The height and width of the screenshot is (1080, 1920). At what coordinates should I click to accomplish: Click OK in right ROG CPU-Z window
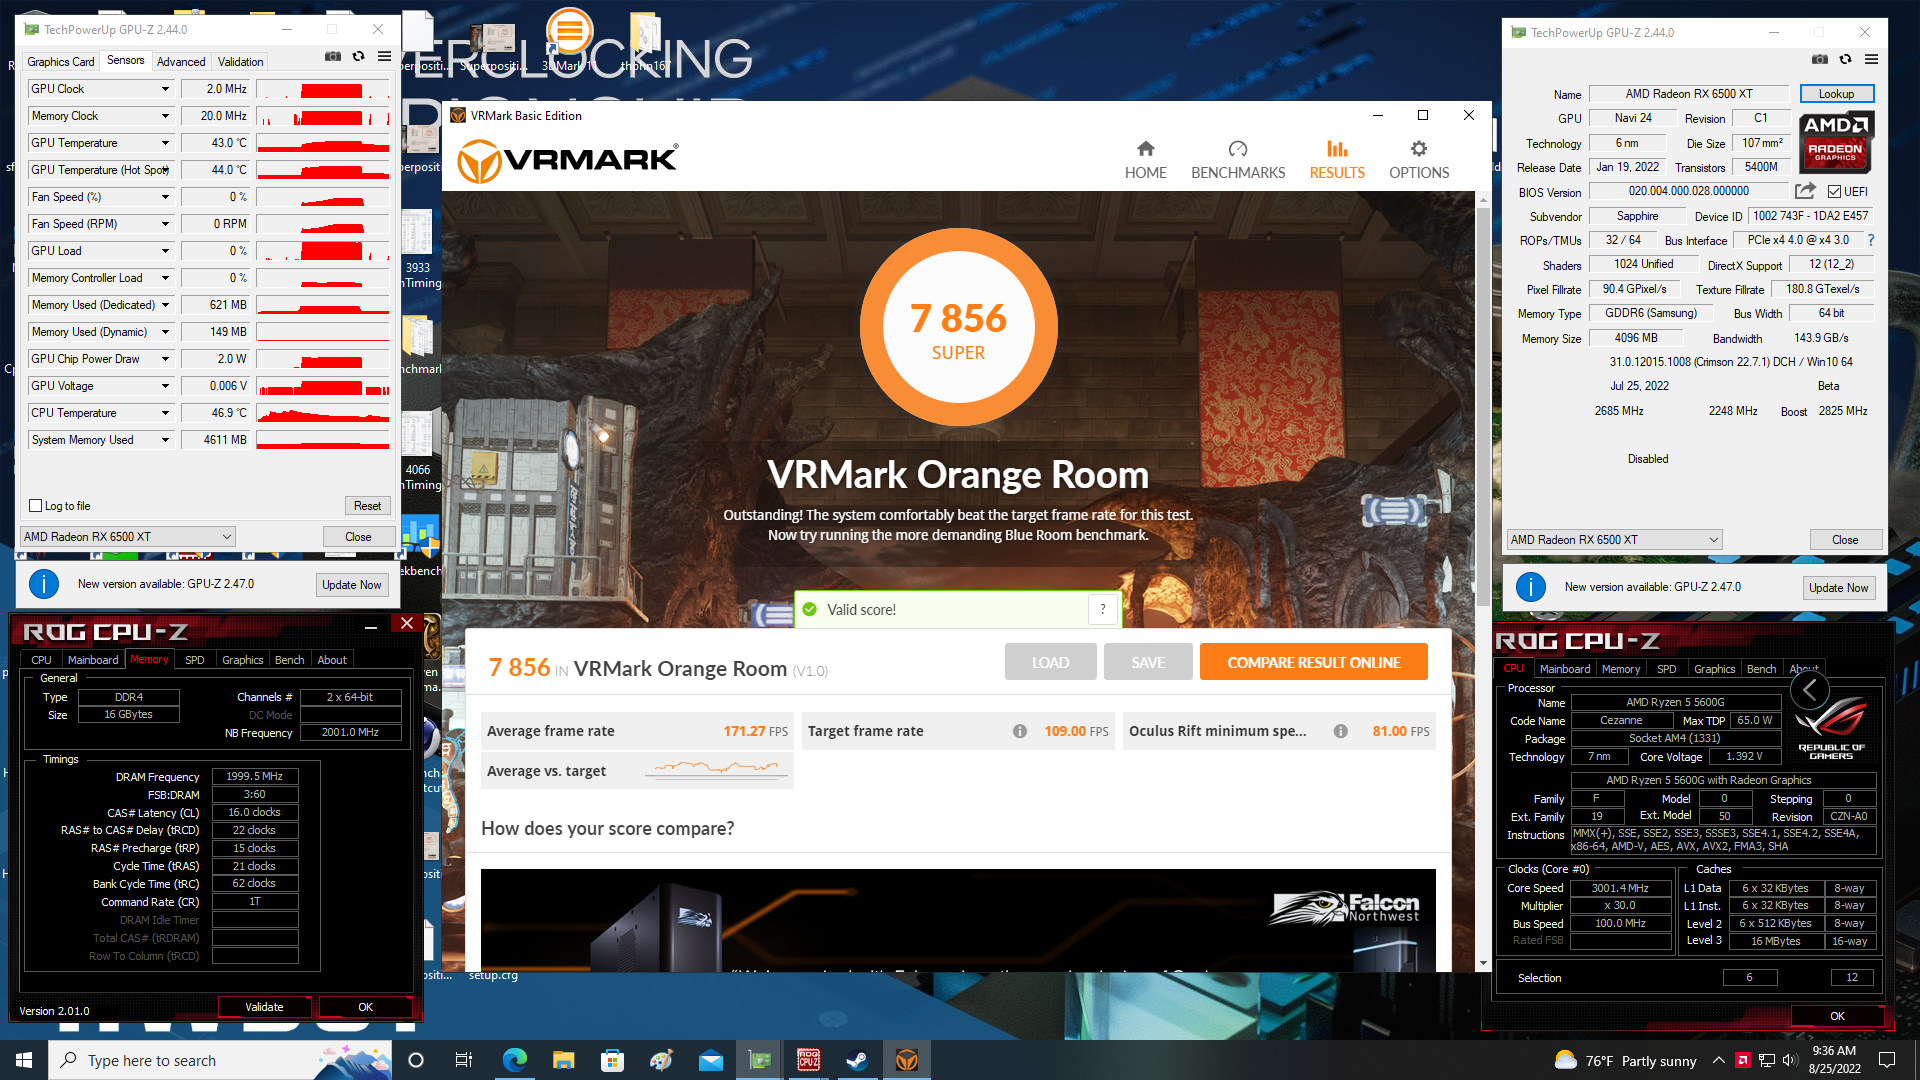1837,1016
